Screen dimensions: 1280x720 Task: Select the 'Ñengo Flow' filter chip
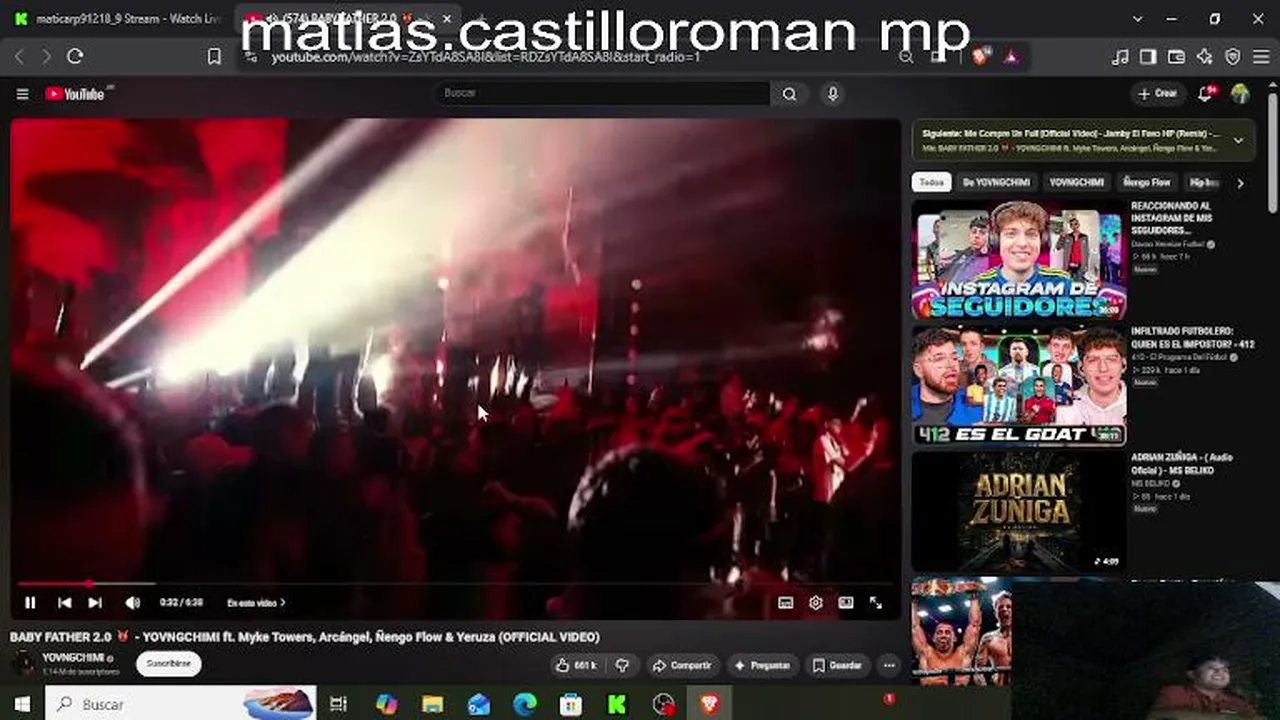(x=1147, y=183)
